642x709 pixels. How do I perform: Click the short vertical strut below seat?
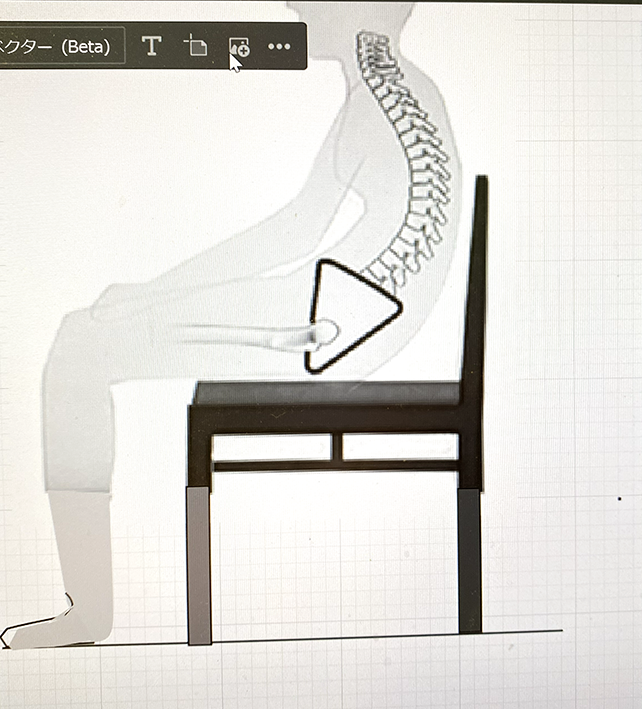pyautogui.click(x=337, y=446)
